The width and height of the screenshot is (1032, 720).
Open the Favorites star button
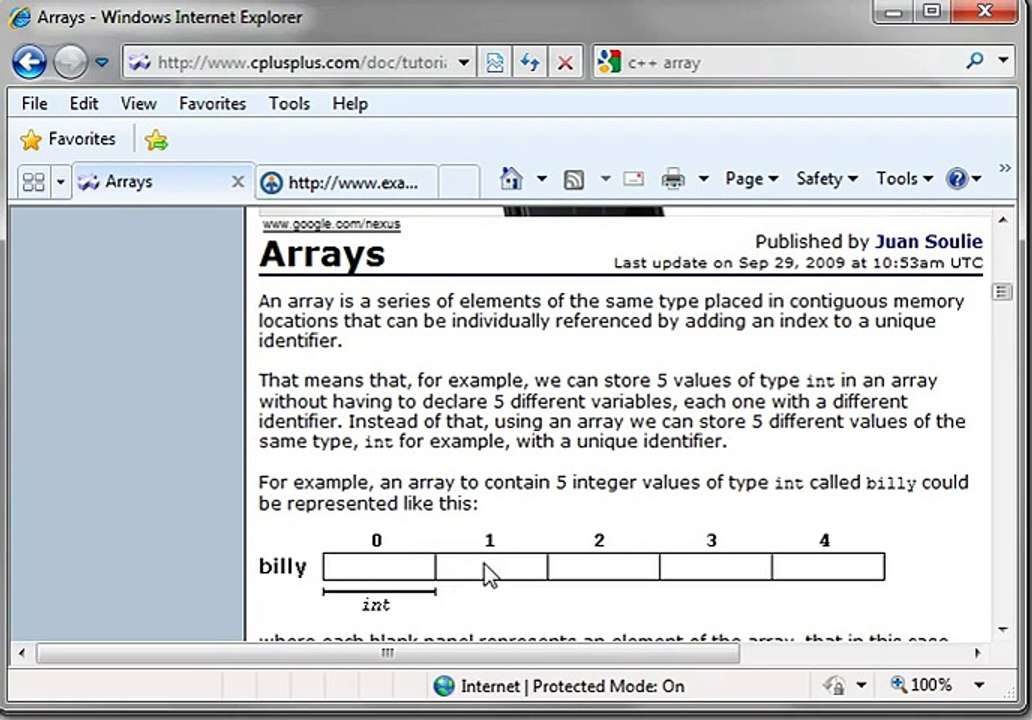click(67, 139)
